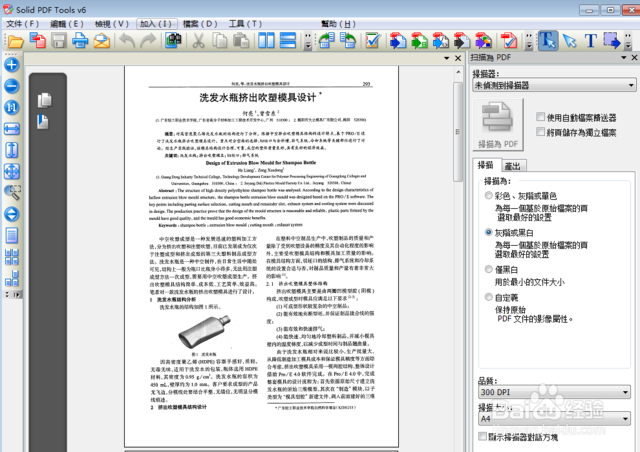Expand the document tab list arrow

point(447,58)
